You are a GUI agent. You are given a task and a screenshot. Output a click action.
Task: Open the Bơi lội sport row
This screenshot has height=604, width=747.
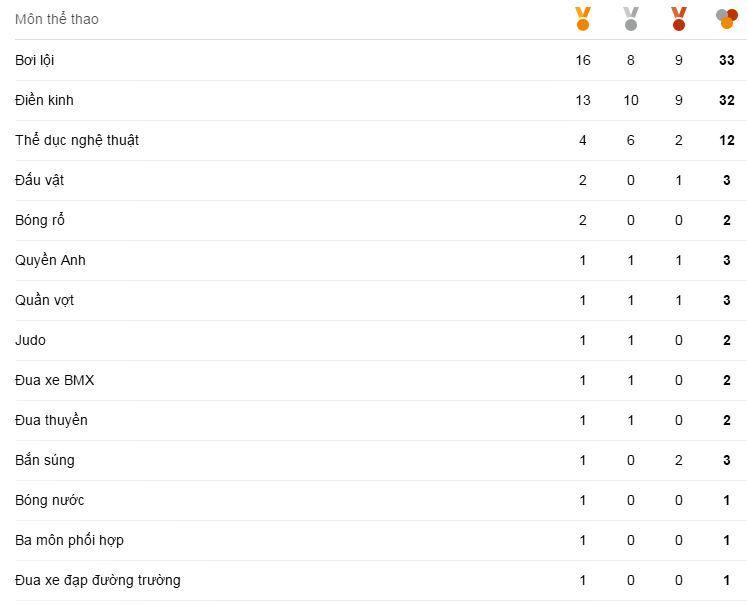[35, 60]
